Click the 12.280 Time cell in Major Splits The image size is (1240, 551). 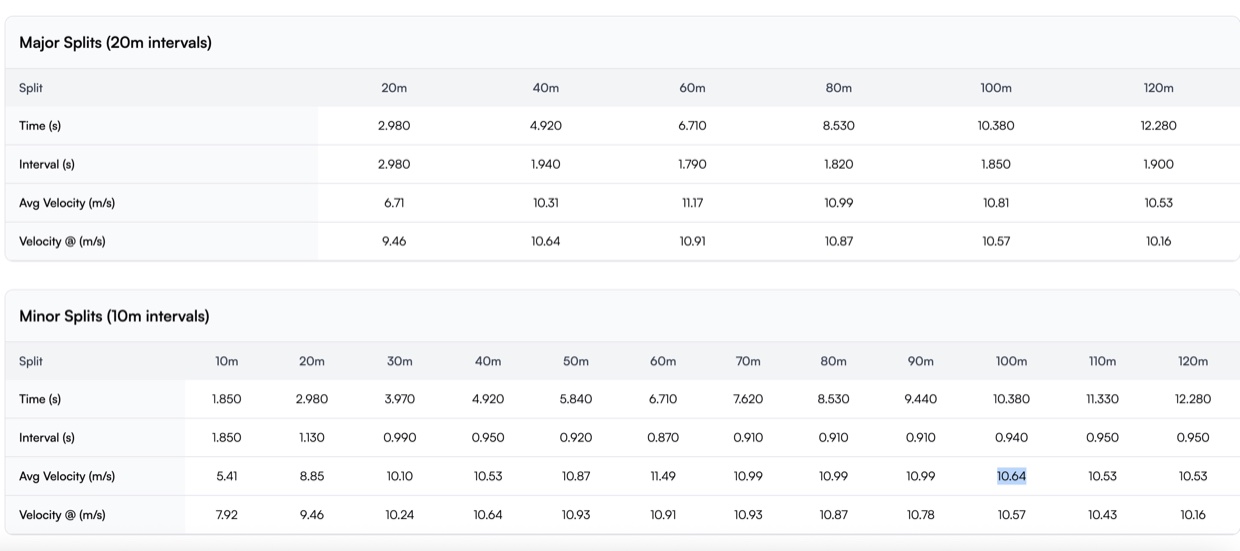click(x=1158, y=126)
